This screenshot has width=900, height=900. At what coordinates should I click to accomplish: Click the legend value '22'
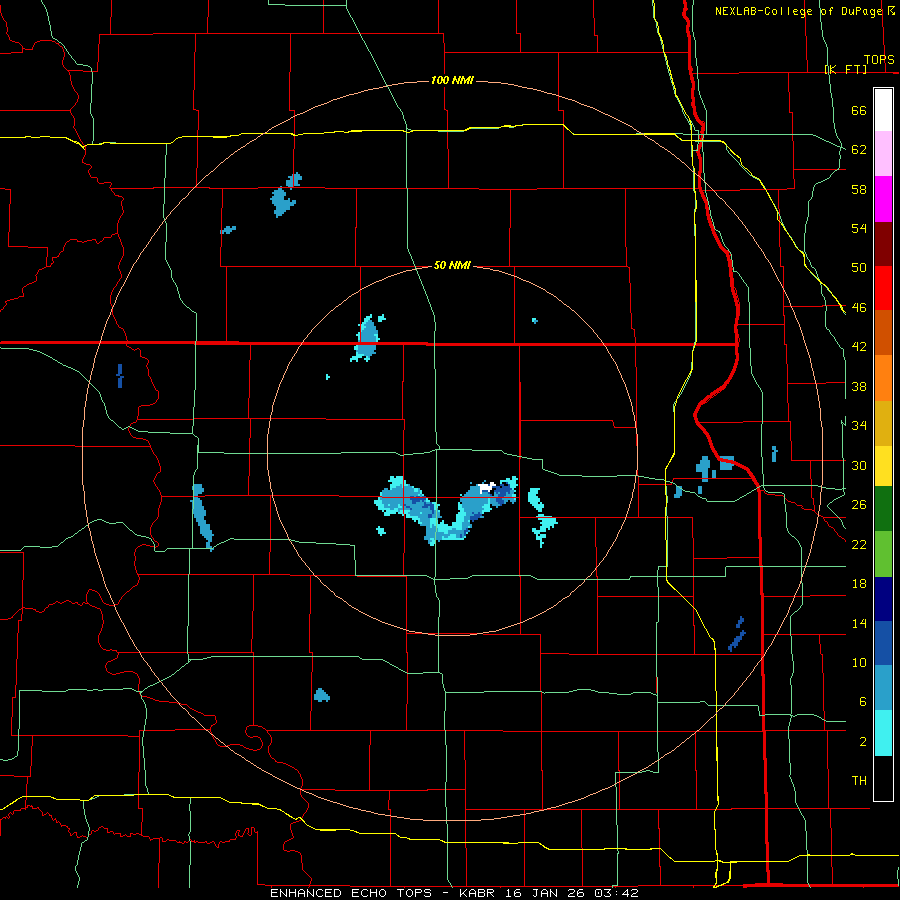click(859, 544)
